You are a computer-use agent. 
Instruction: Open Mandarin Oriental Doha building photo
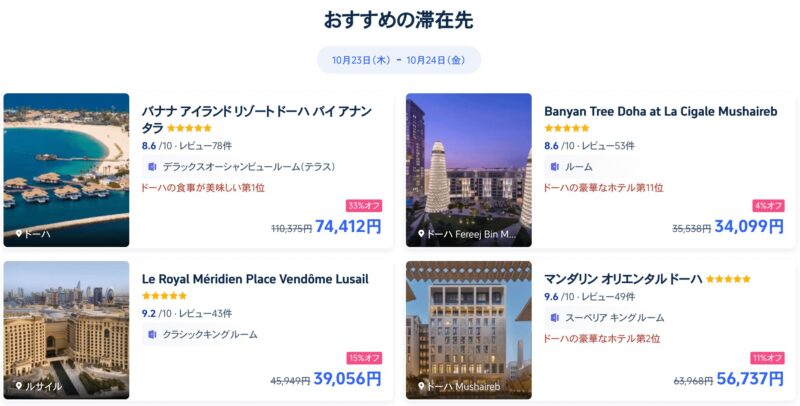[x=468, y=330]
